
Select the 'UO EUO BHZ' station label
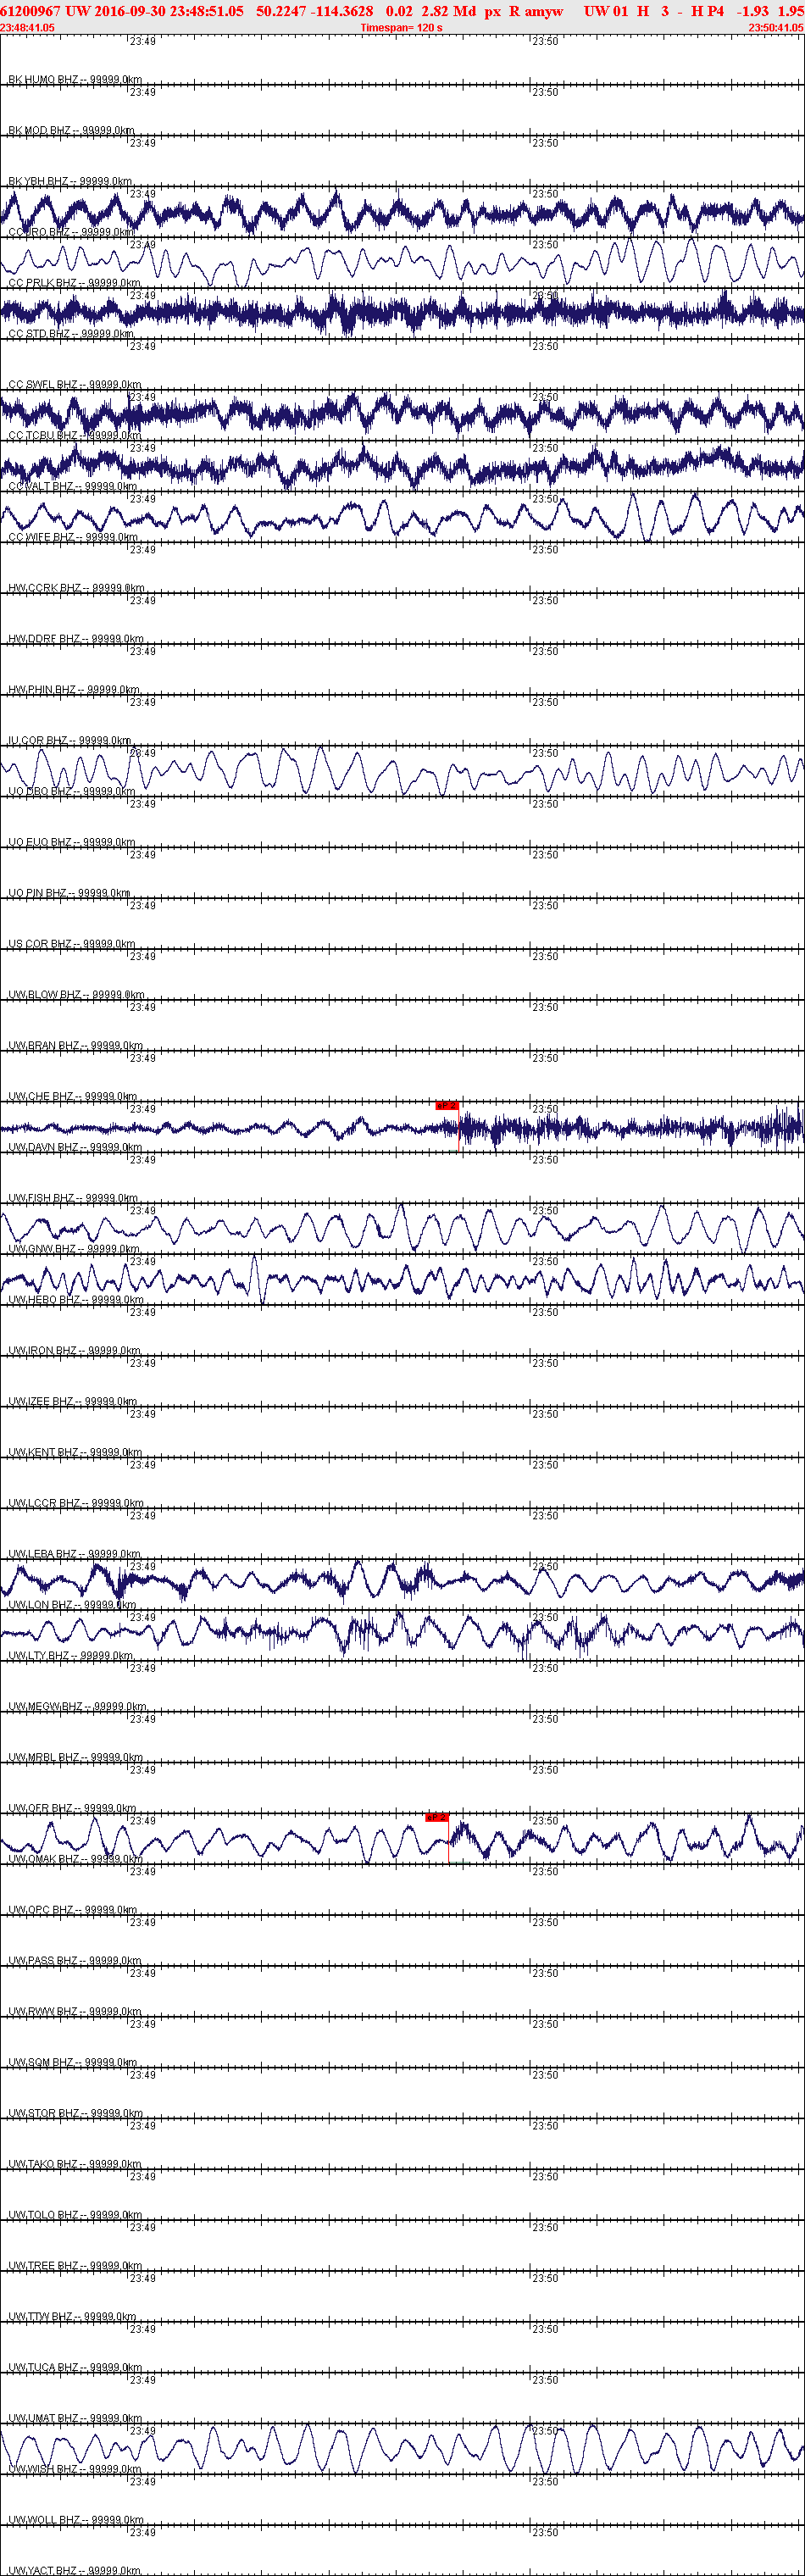pos(72,842)
